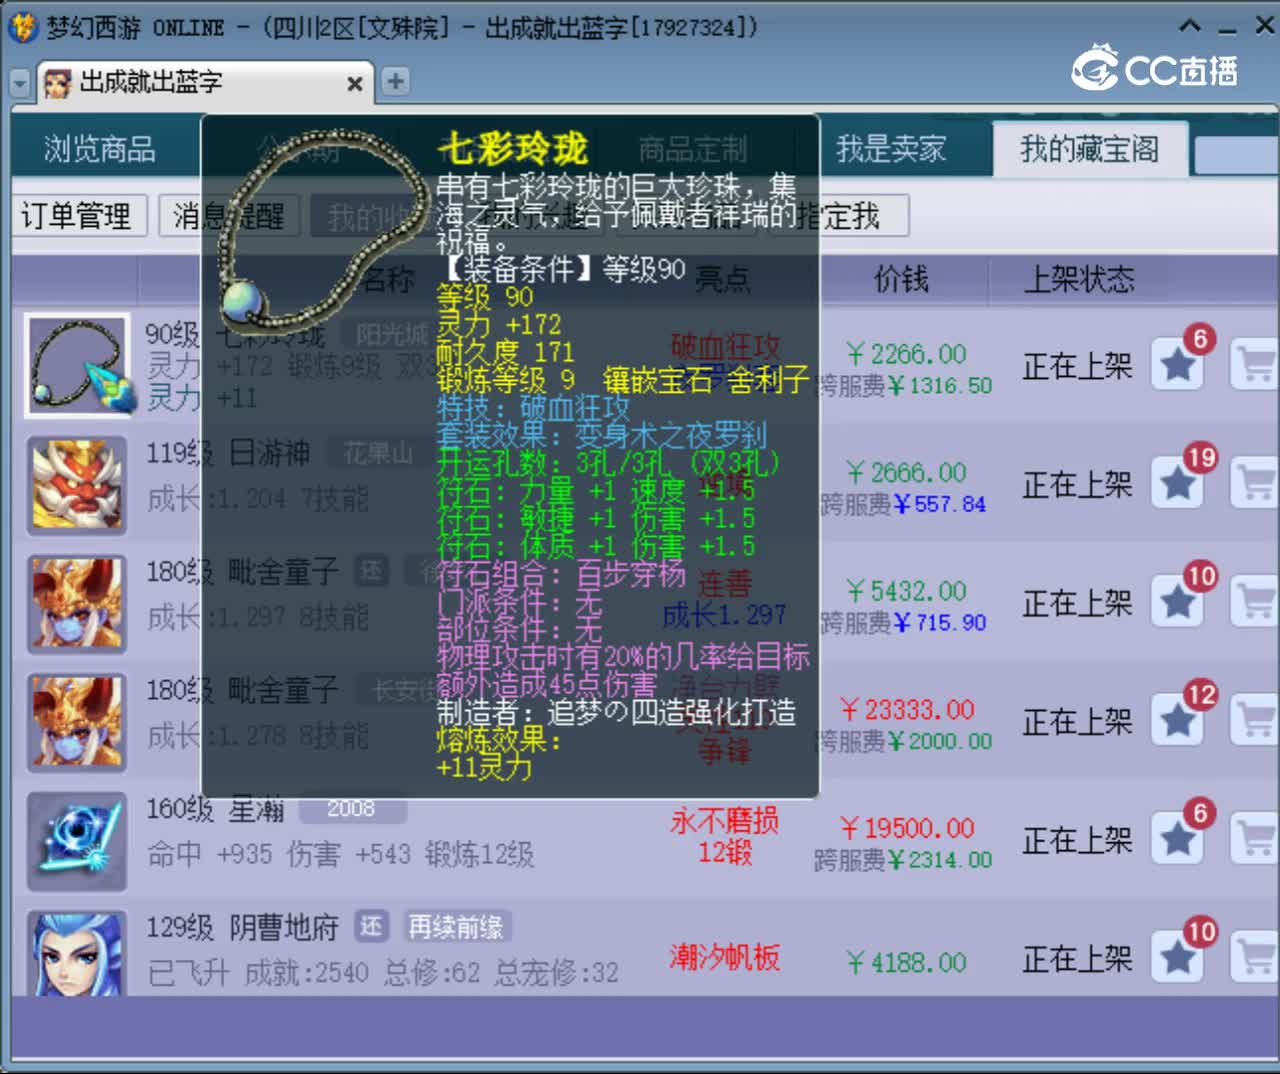Click the avatar icon on the 出成就出蓝字 tab
The width and height of the screenshot is (1280, 1074).
coord(58,83)
